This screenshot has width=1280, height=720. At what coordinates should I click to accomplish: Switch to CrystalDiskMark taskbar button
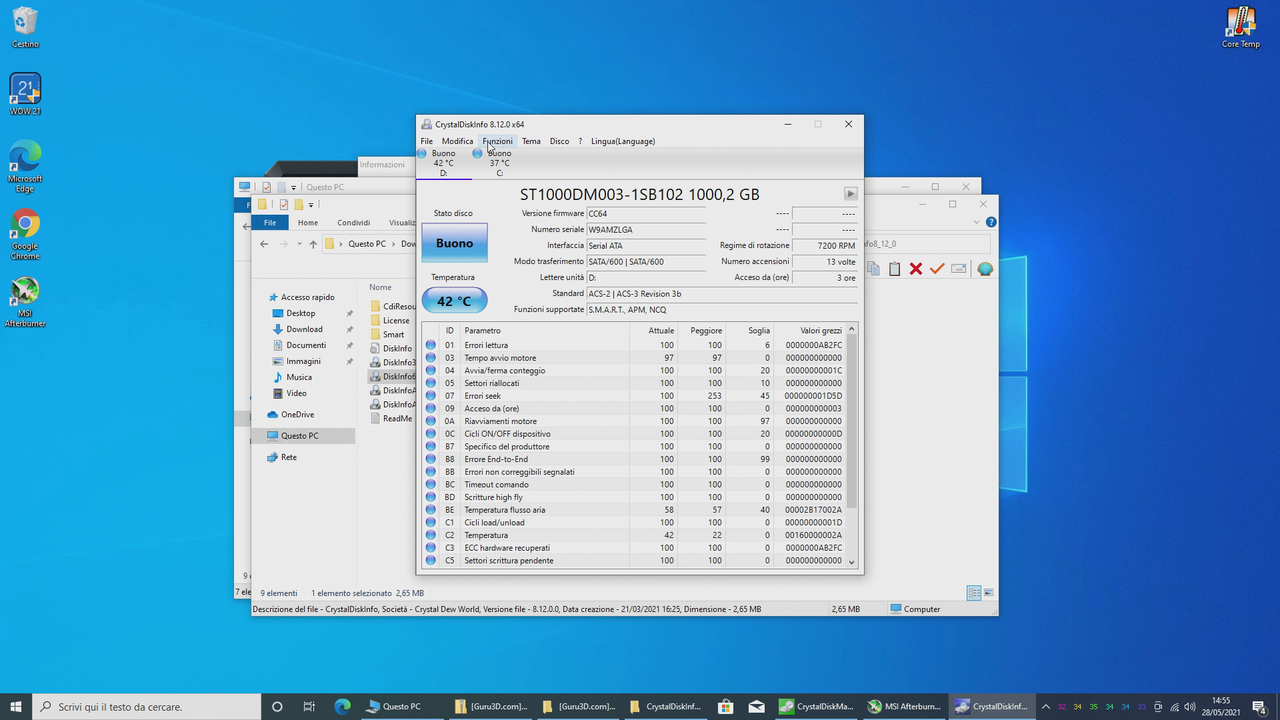pos(816,706)
